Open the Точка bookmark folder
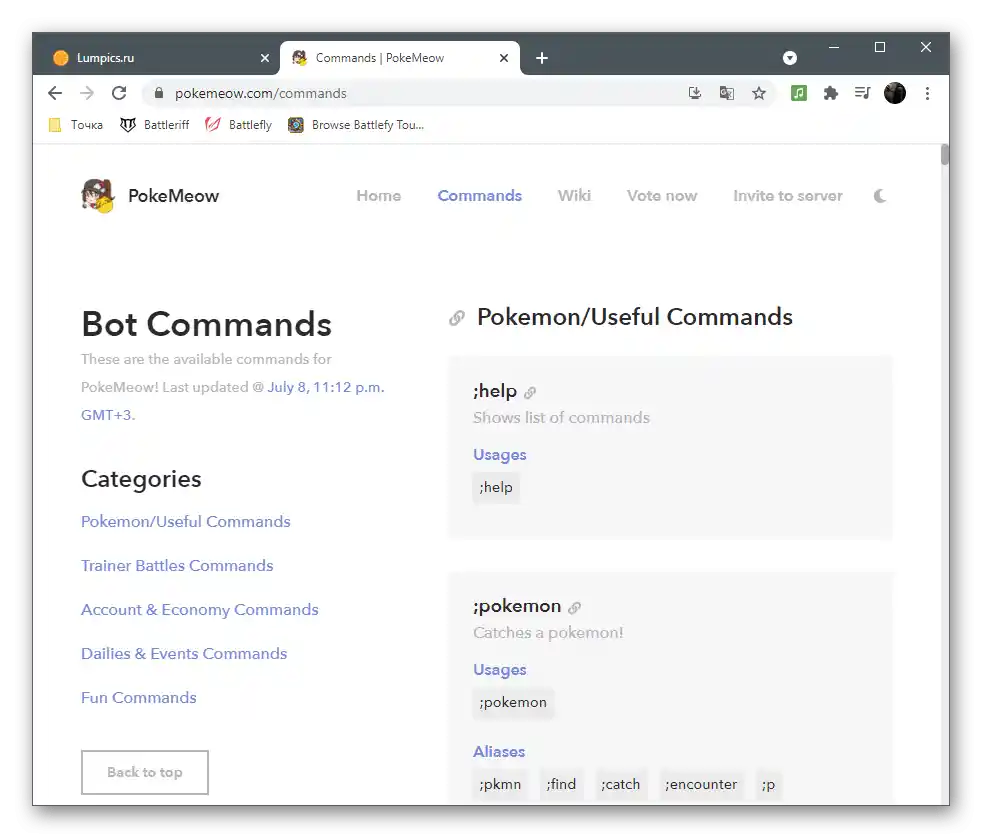The image size is (982, 838). click(x=76, y=125)
